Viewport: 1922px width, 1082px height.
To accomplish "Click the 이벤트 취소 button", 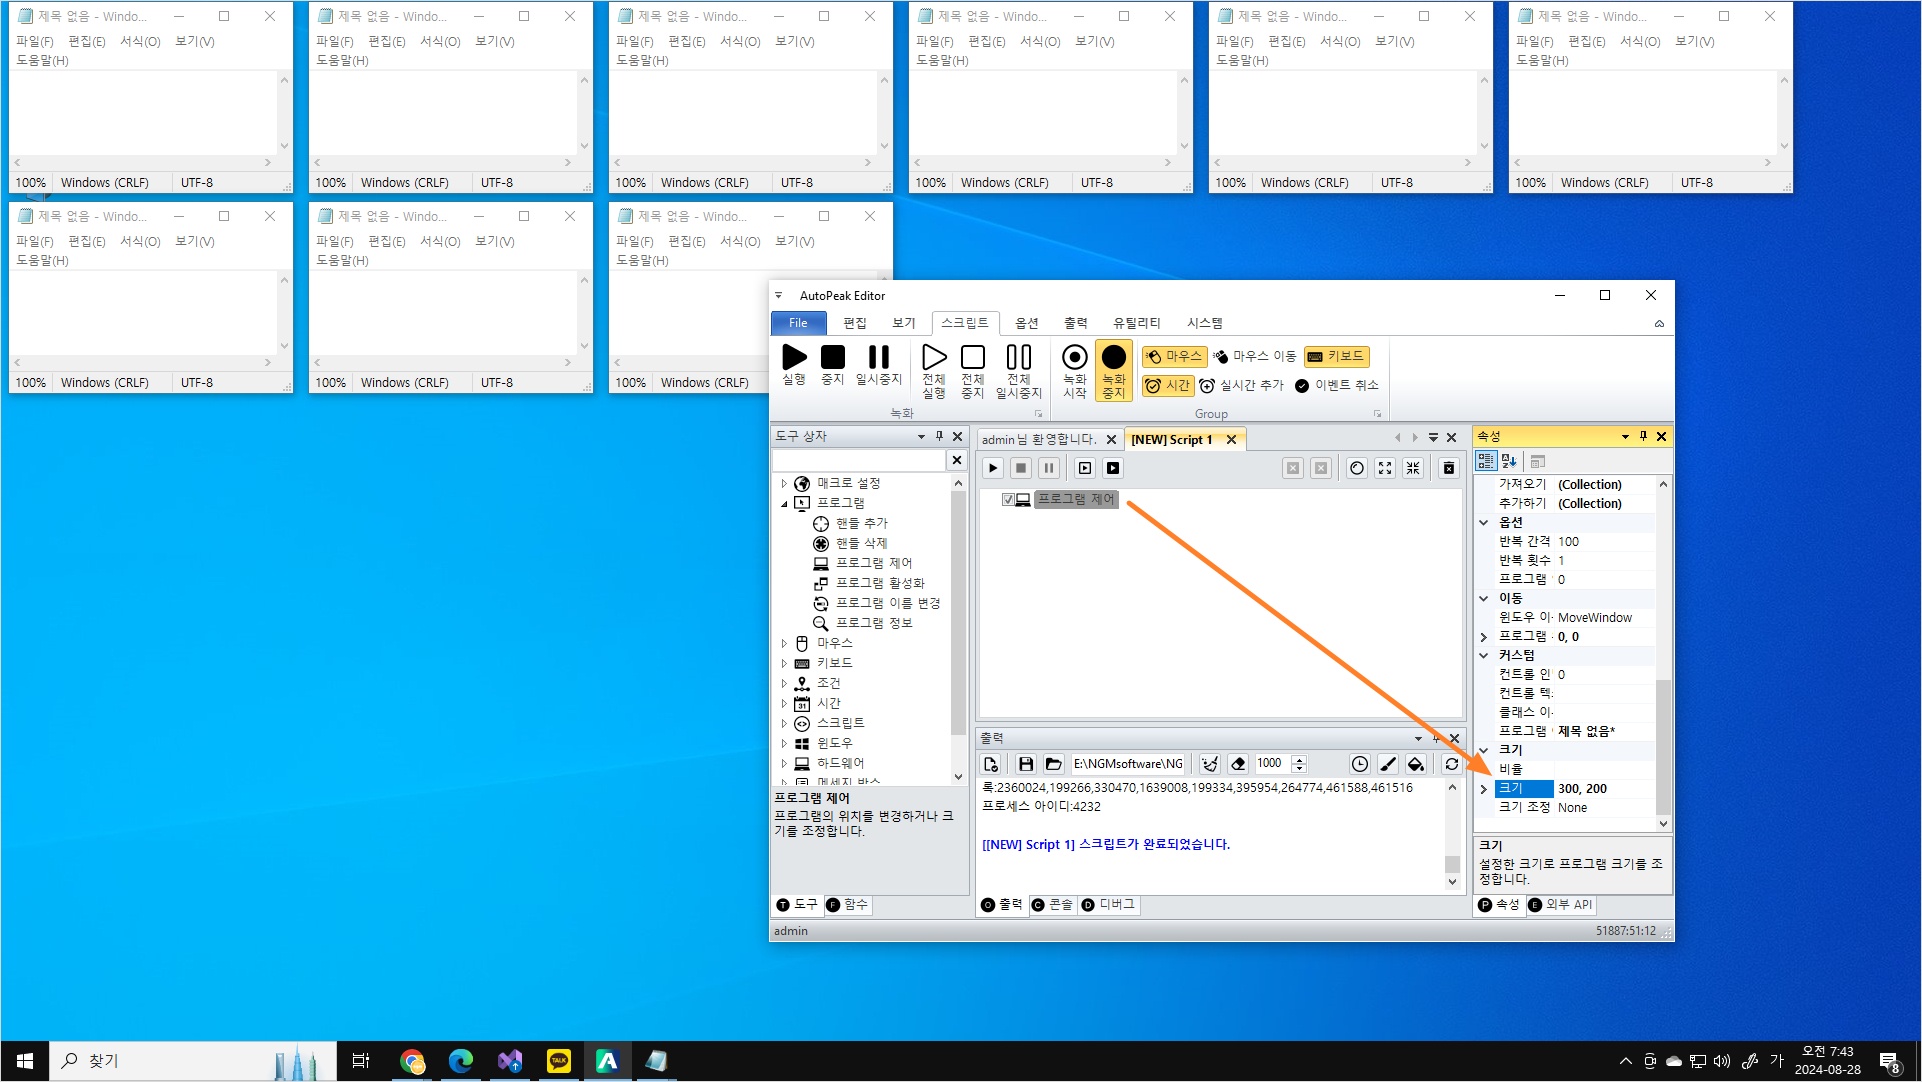I will [x=1336, y=385].
